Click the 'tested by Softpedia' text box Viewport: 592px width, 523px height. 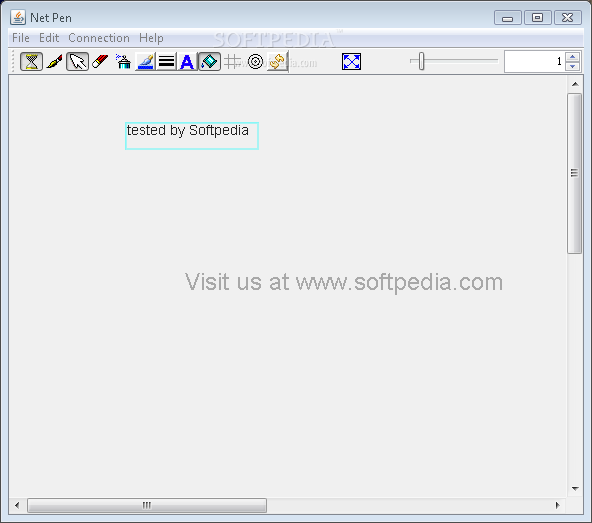[x=192, y=136]
